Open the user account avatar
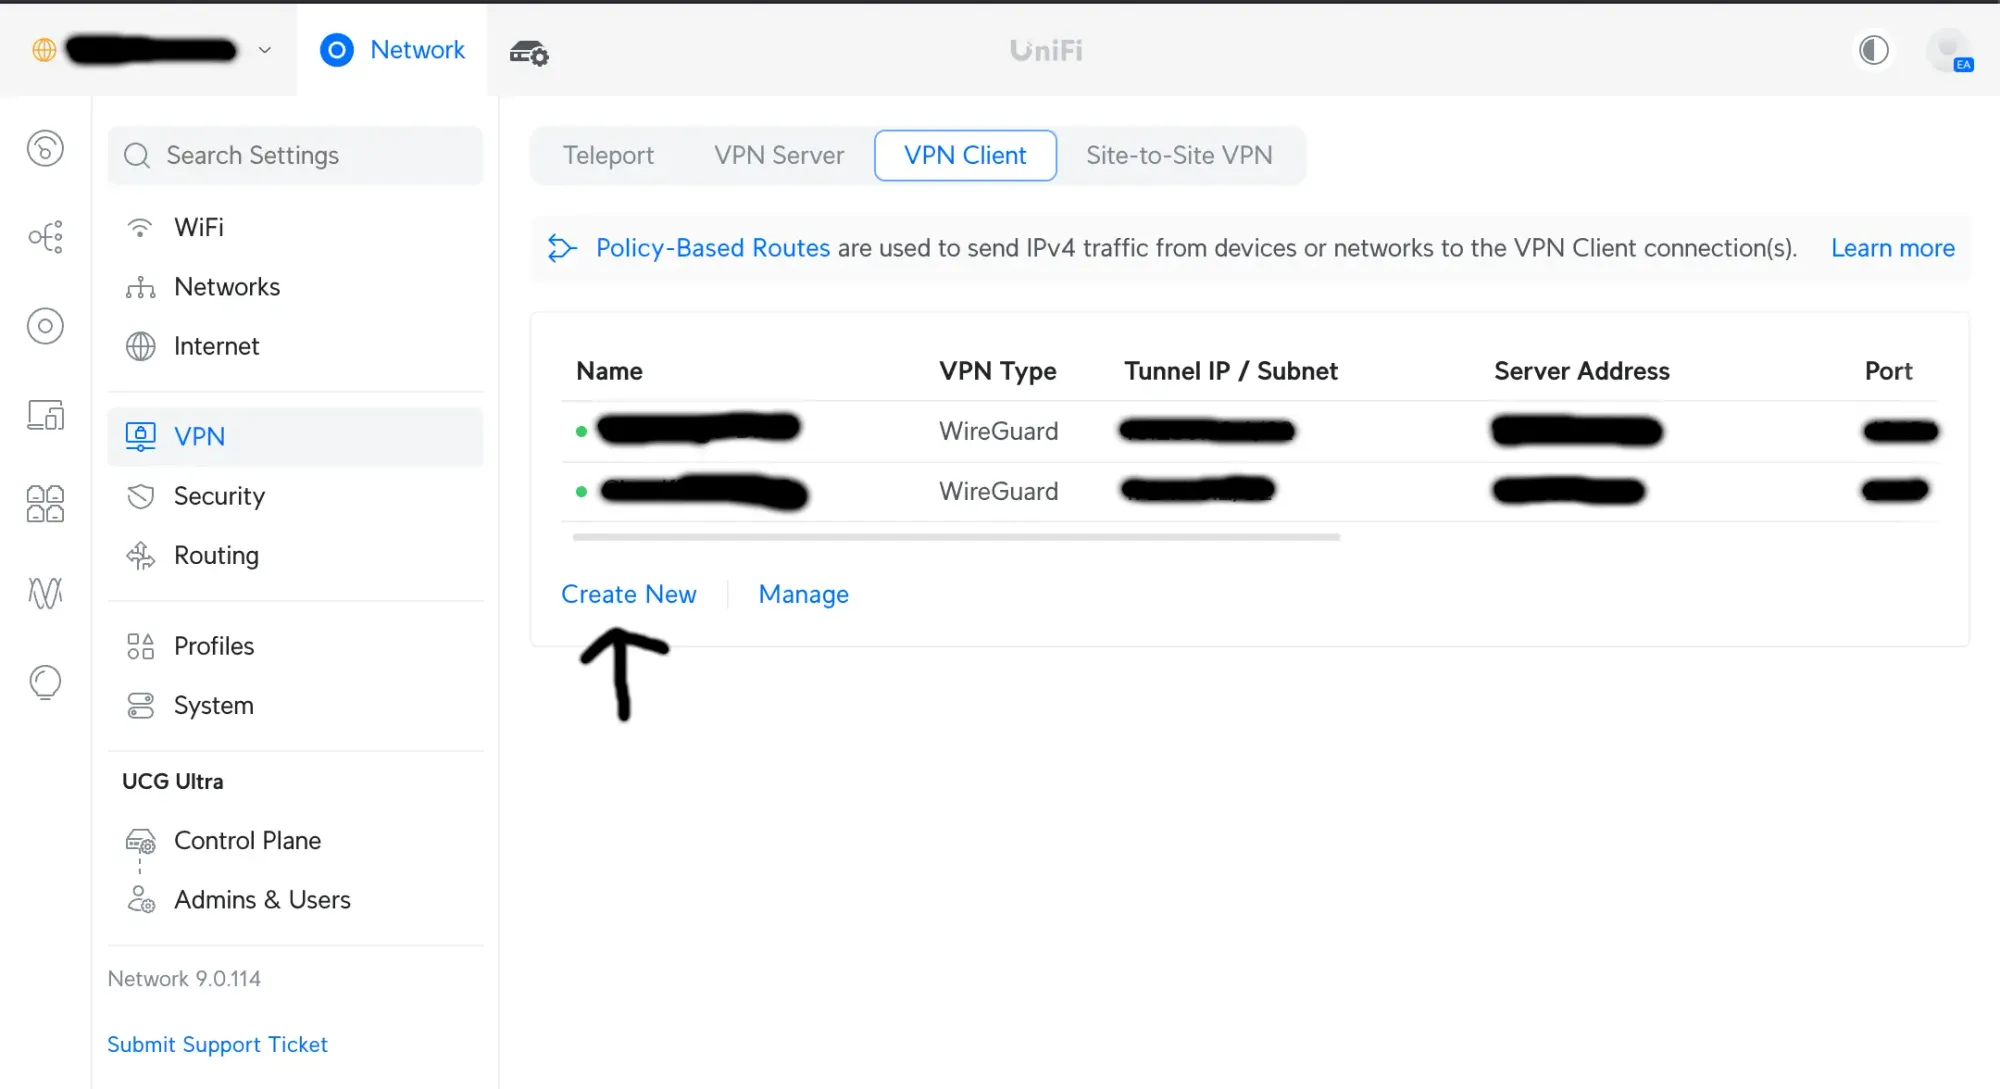This screenshot has height=1089, width=2000. pos(1949,50)
